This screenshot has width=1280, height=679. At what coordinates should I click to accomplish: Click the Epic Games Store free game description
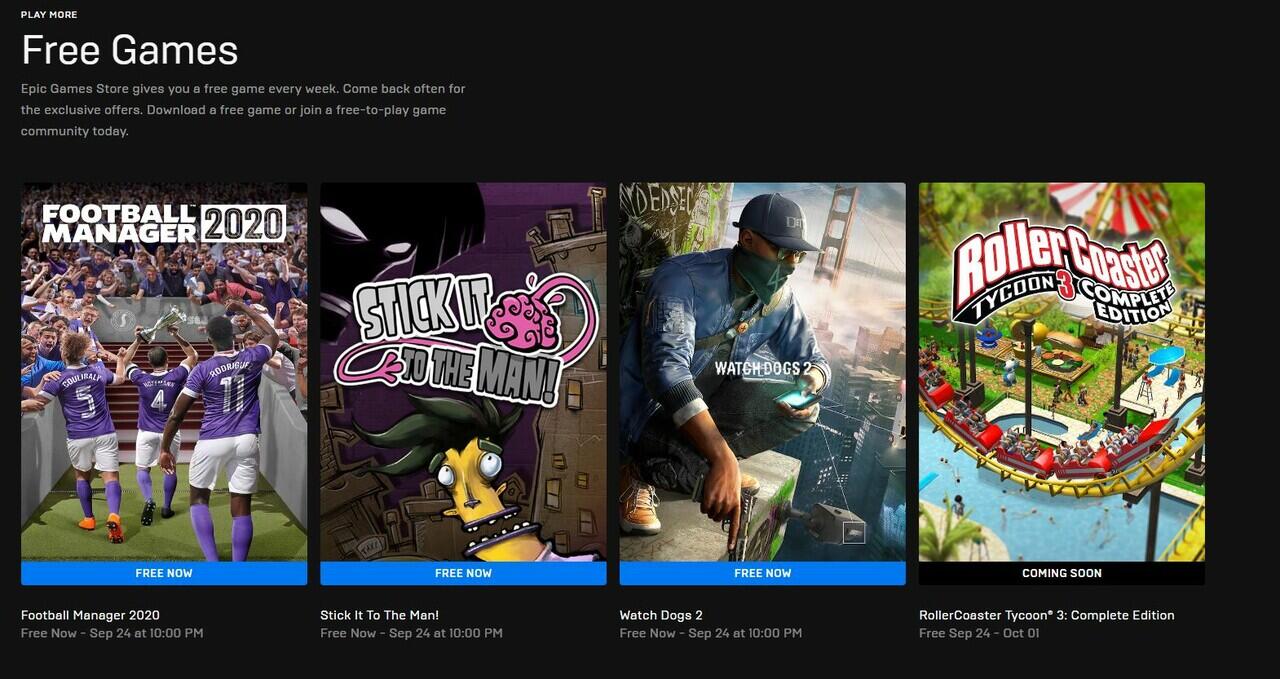coord(243,110)
